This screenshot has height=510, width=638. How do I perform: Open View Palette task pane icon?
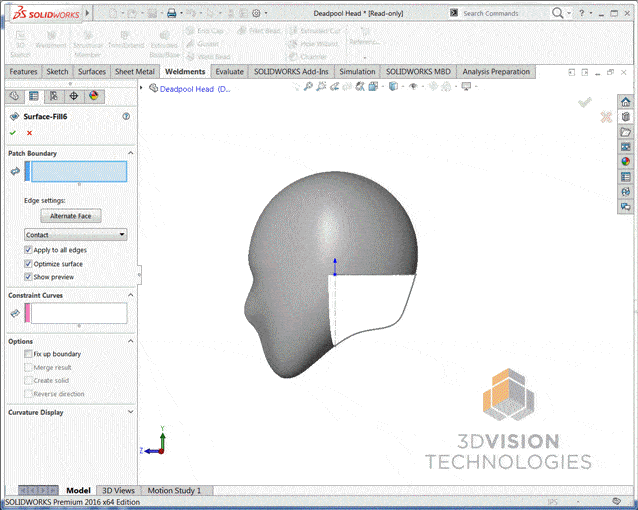625,147
